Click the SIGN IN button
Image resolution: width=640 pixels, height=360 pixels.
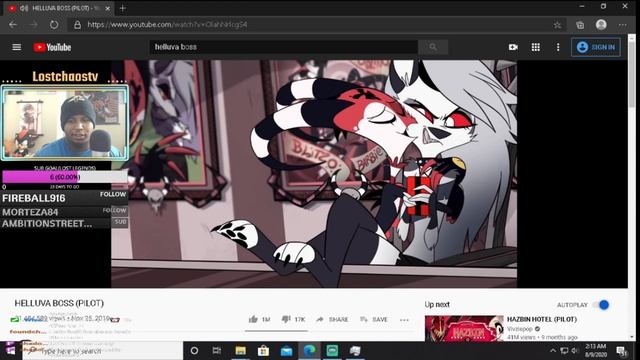pyautogui.click(x=596, y=47)
